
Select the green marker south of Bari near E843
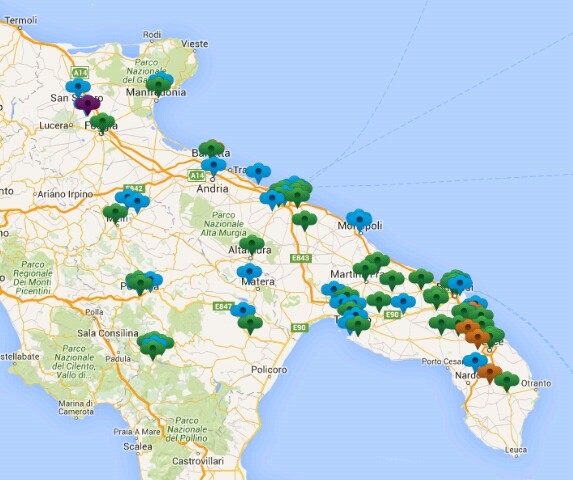pyautogui.click(x=304, y=221)
